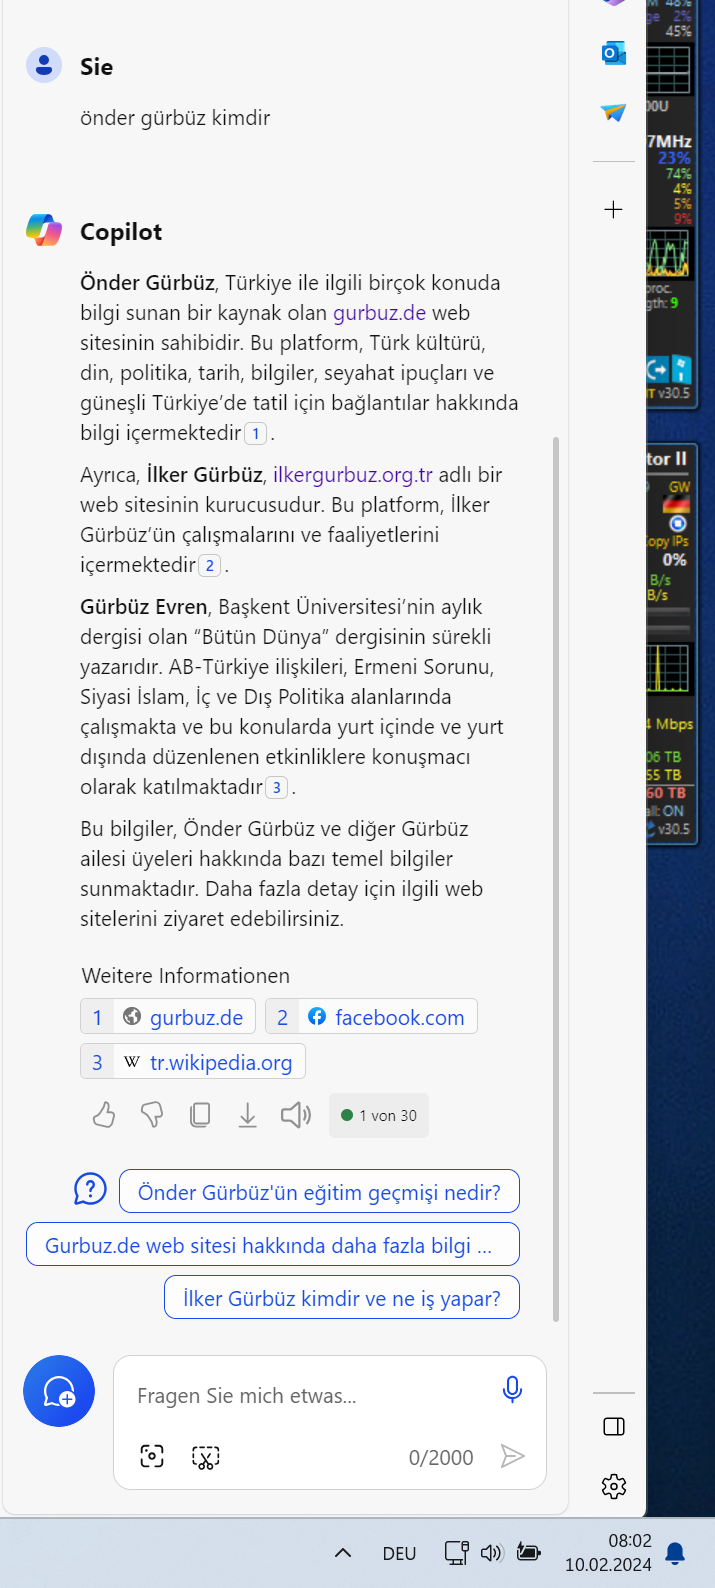
Task: Click the chat vertical scrollbar
Action: click(x=556, y=880)
